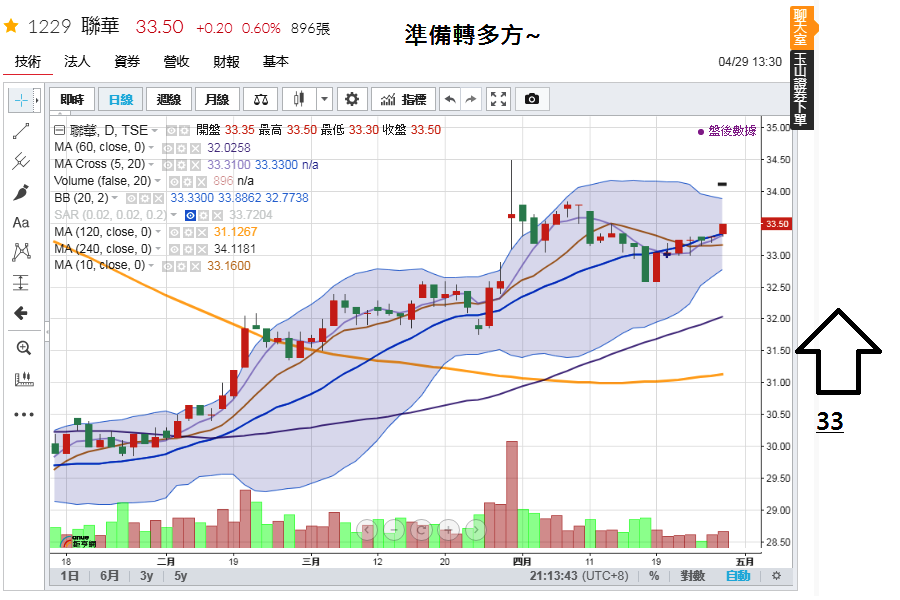Select the 6月 time range
Viewport: 900px width, 600px height.
click(x=109, y=576)
